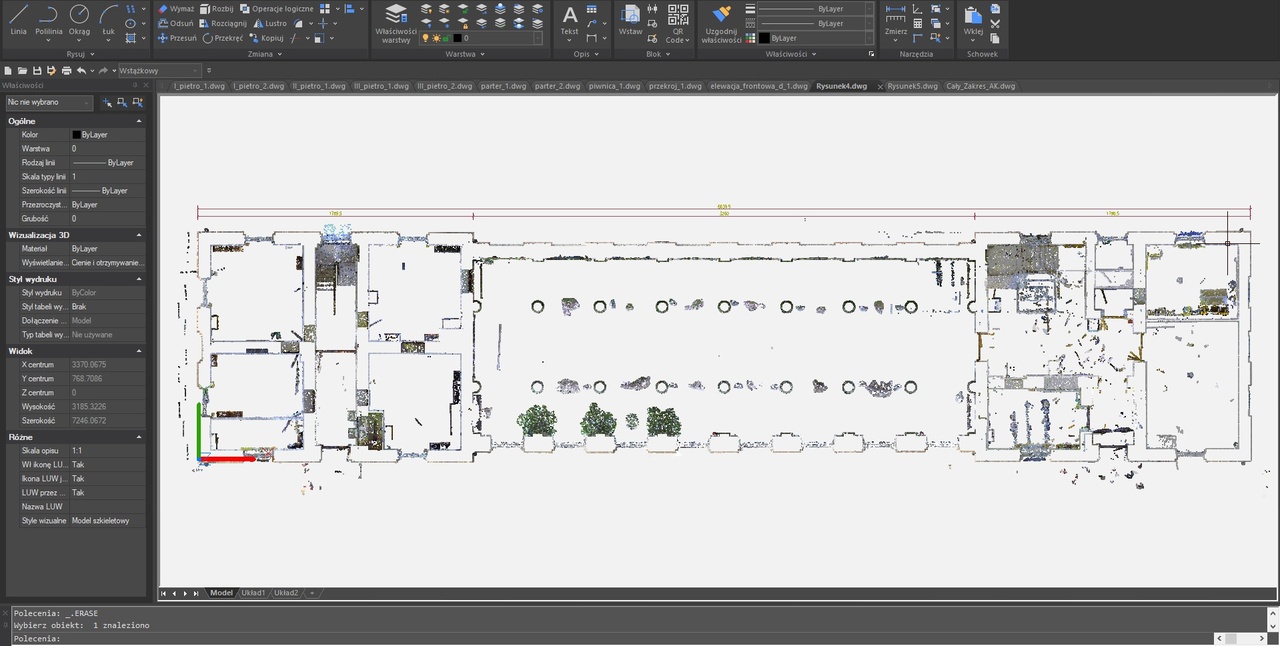The width and height of the screenshot is (1280, 646).
Task: Switch to the Układ1 layout tab
Action: point(253,593)
